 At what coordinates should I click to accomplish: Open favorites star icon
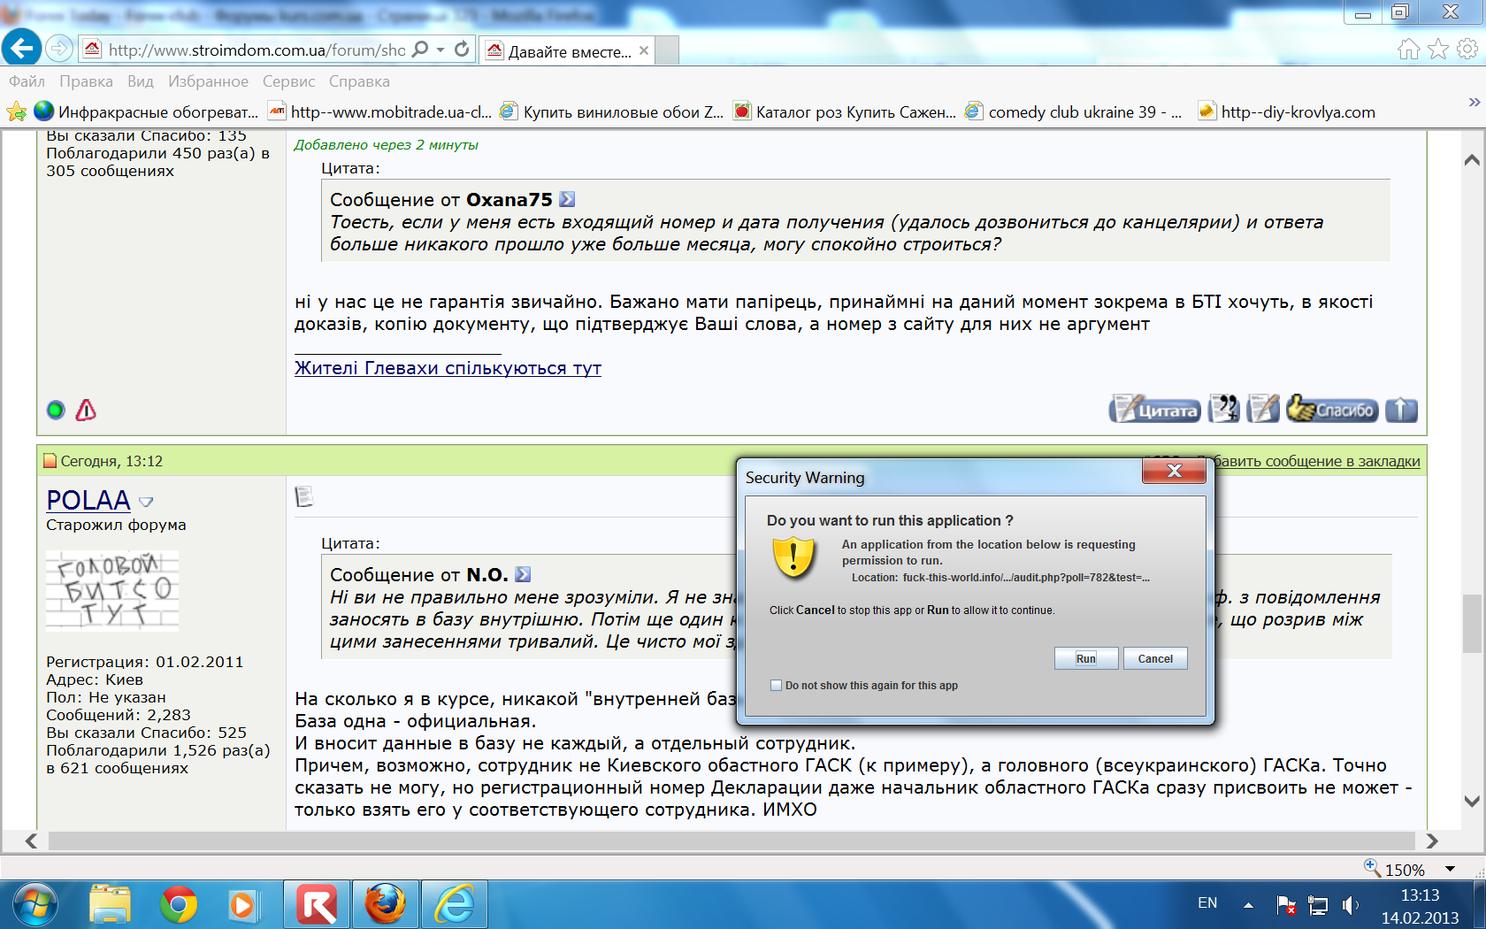coord(1438,49)
